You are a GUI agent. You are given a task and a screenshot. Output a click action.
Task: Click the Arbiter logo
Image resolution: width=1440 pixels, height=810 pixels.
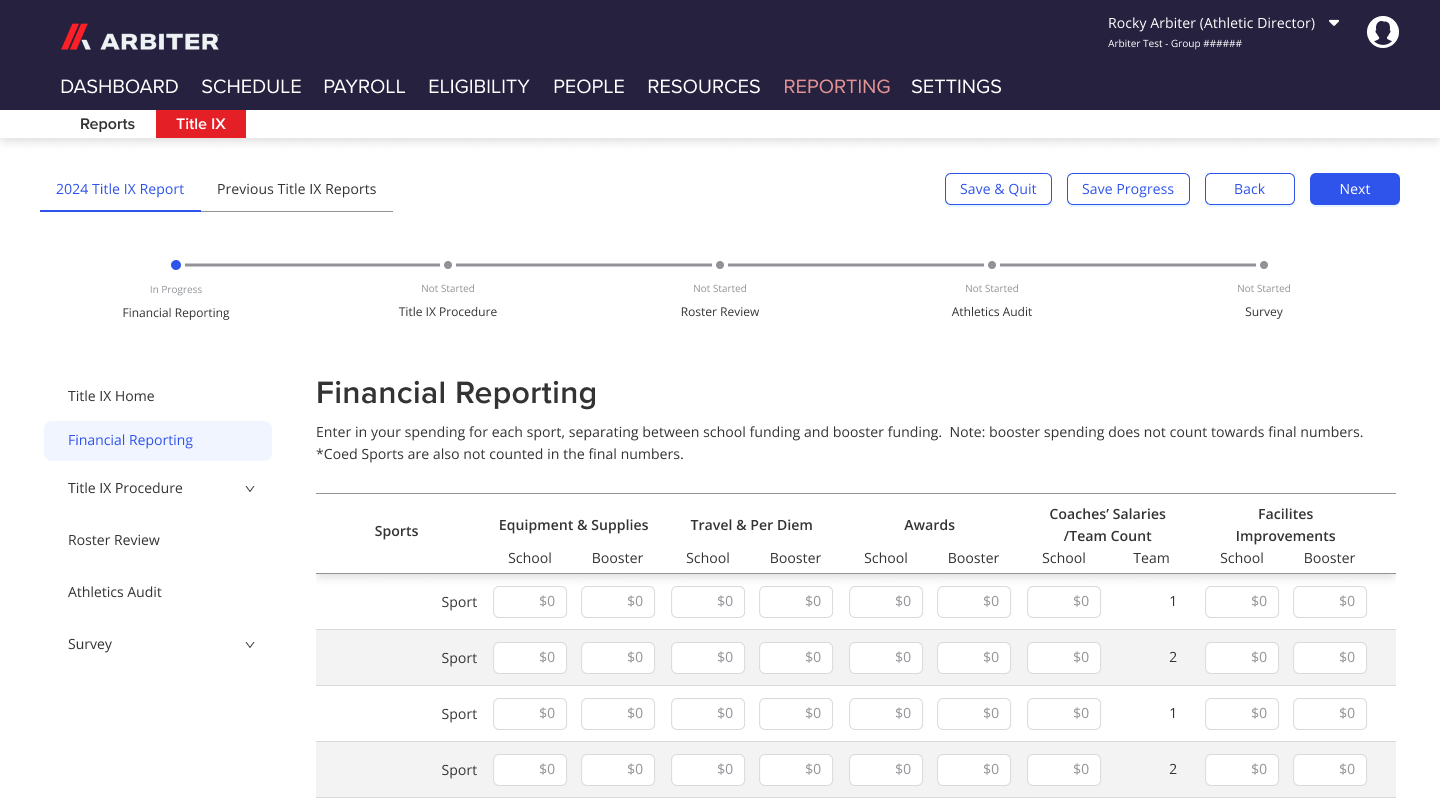click(139, 39)
